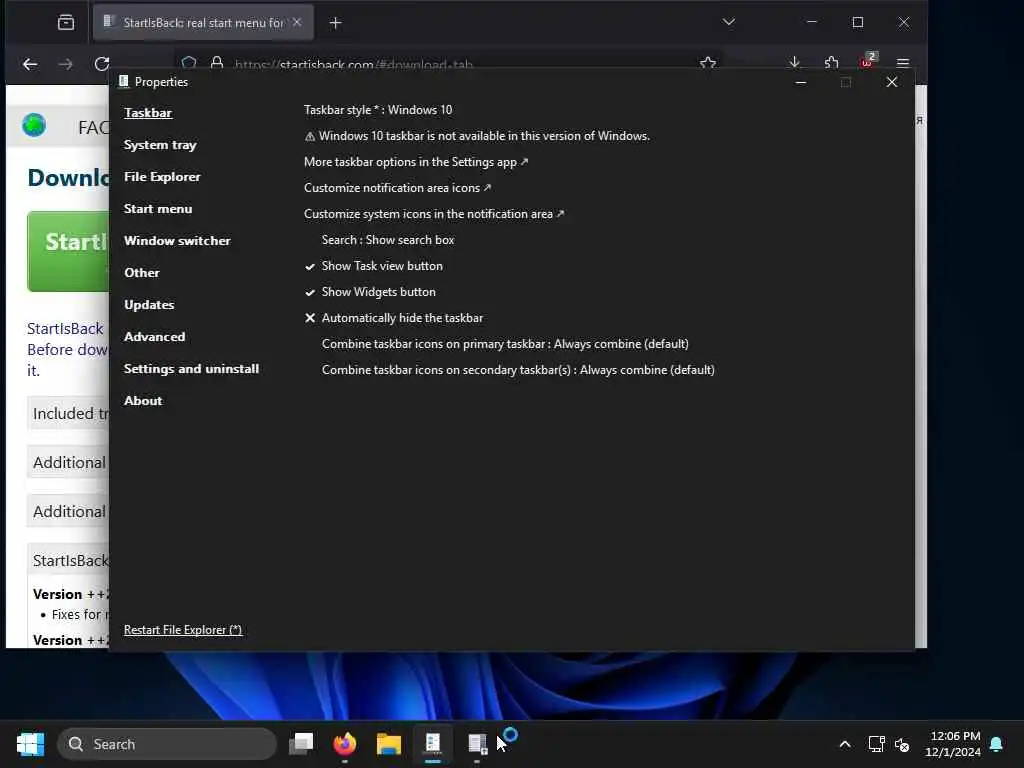The image size is (1024, 768).
Task: Click the active Properties app taskbar icon
Action: [432, 743]
